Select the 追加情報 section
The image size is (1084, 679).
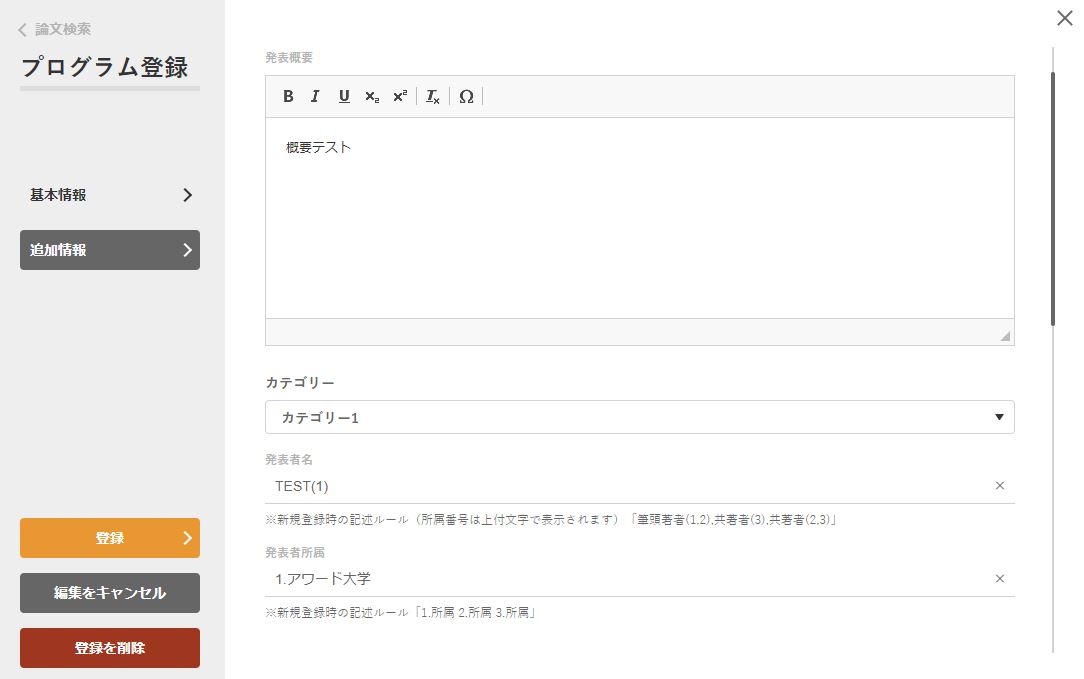pyautogui.click(x=110, y=250)
